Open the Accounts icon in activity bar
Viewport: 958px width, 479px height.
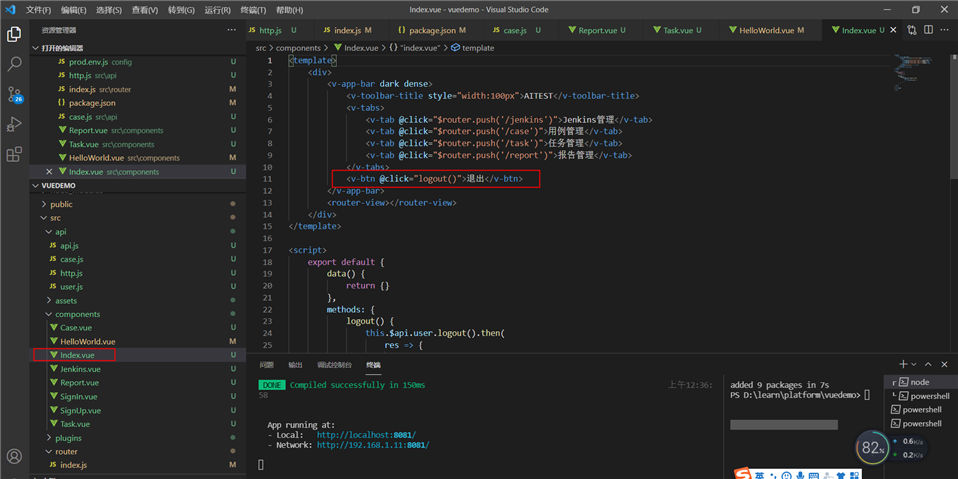13,456
